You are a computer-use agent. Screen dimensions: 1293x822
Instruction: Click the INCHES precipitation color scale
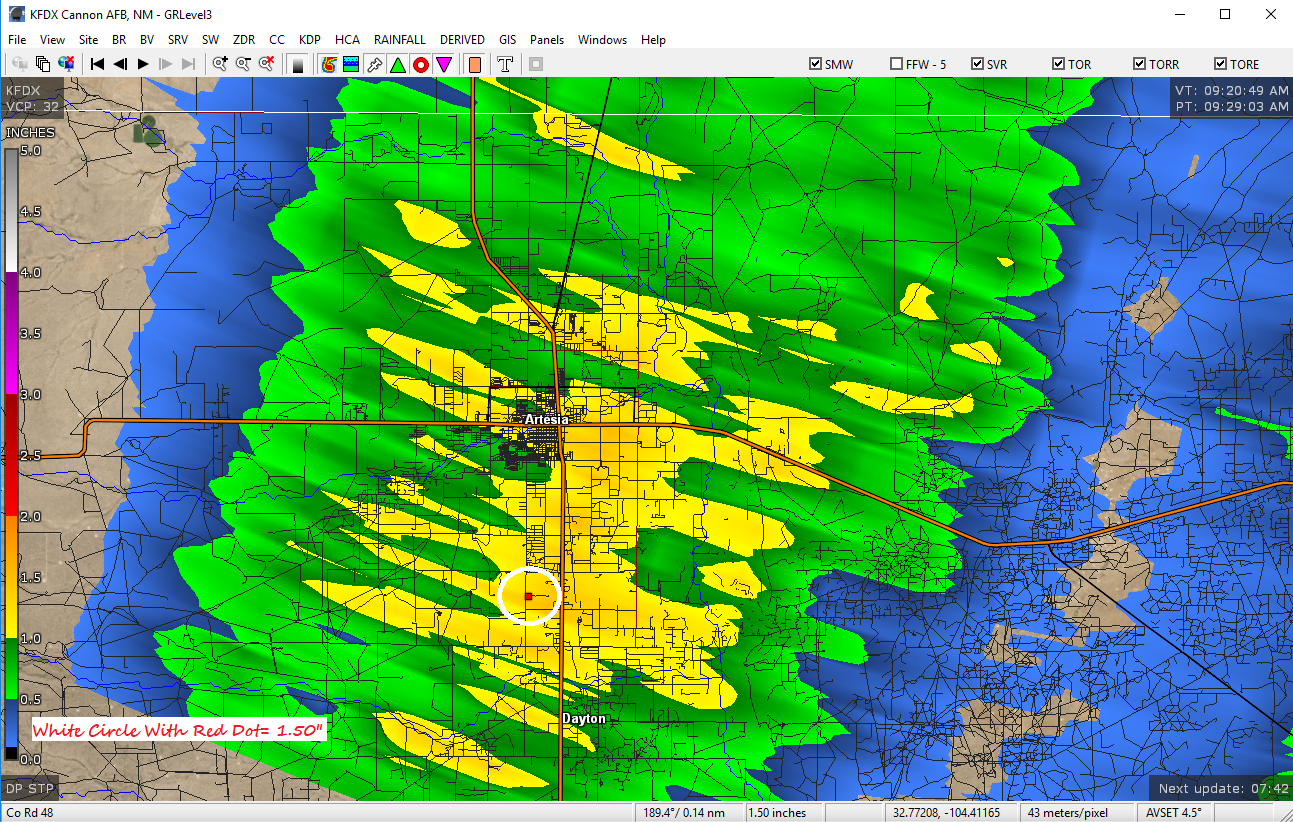pyautogui.click(x=12, y=450)
